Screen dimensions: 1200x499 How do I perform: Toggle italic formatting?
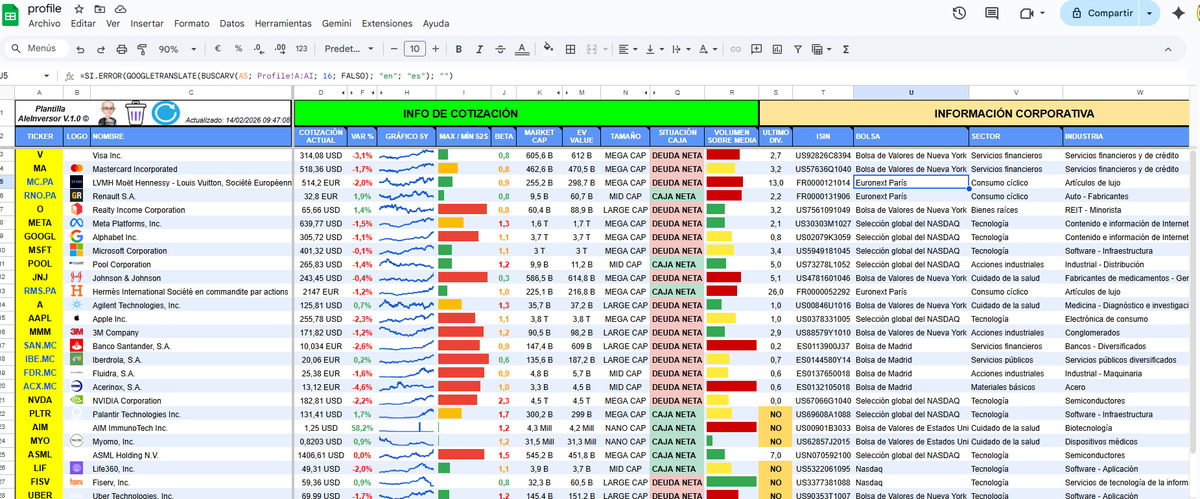pyautogui.click(x=478, y=49)
